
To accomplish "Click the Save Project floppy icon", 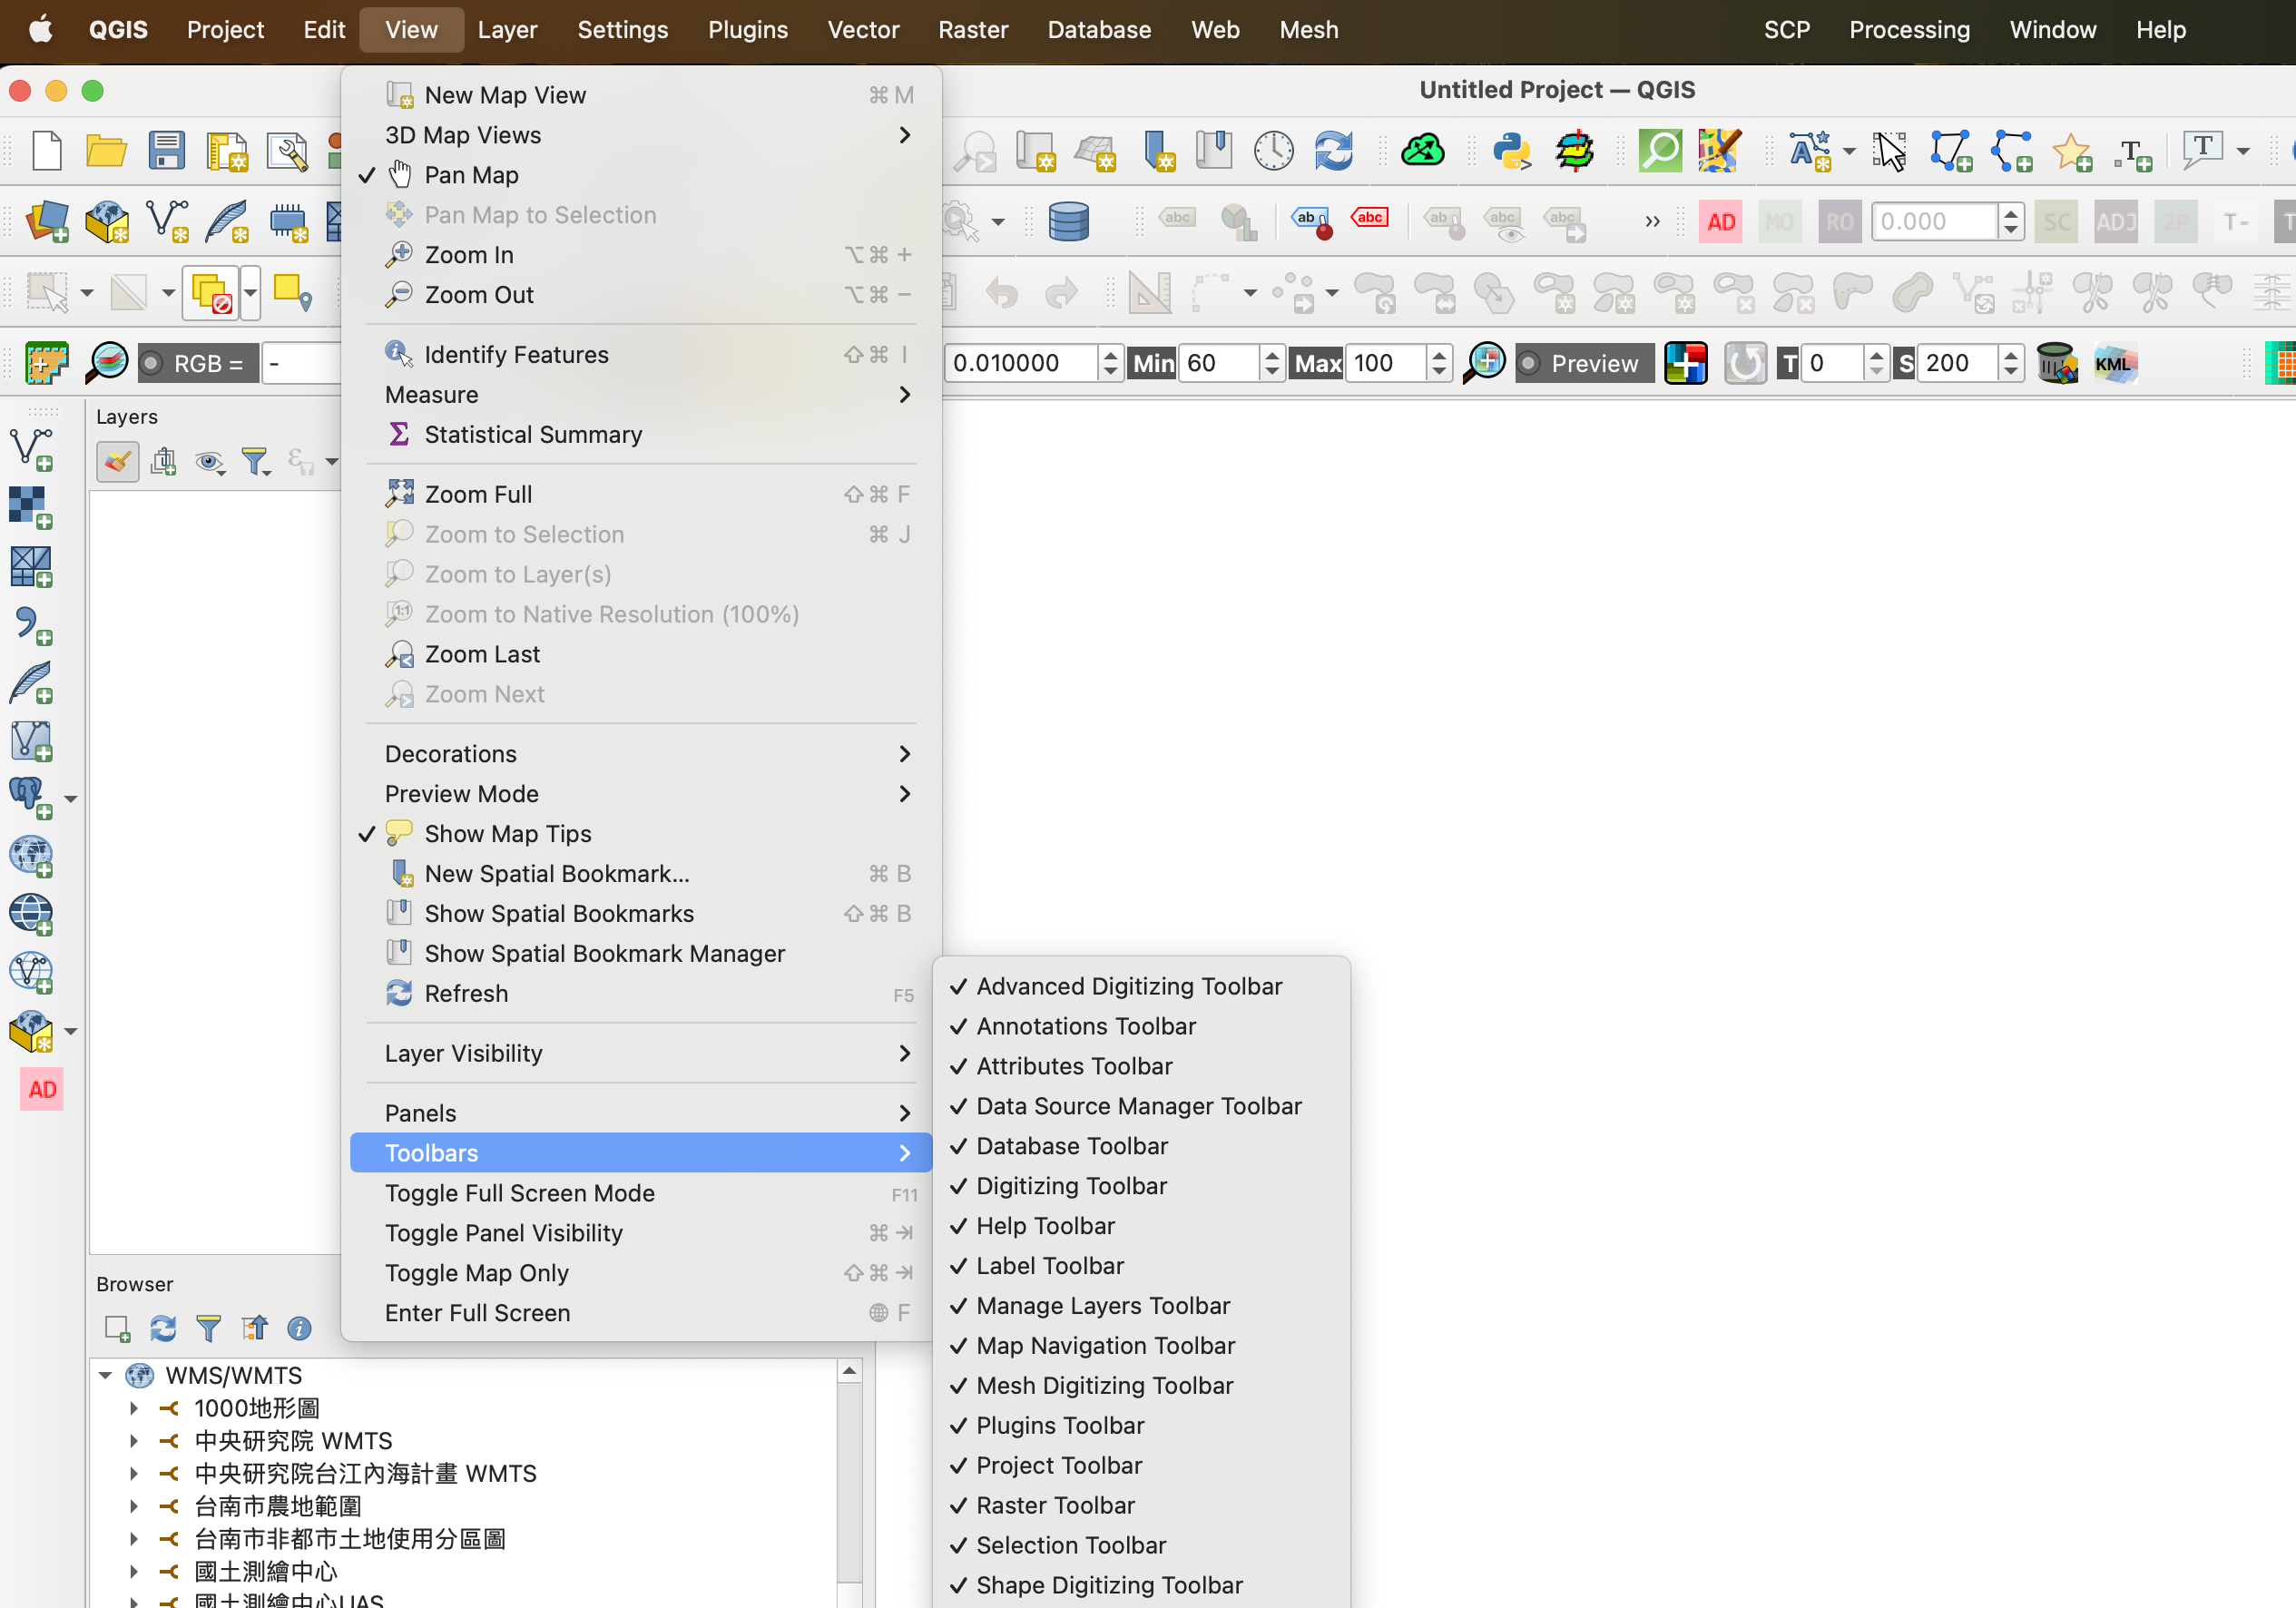I will coord(166,151).
